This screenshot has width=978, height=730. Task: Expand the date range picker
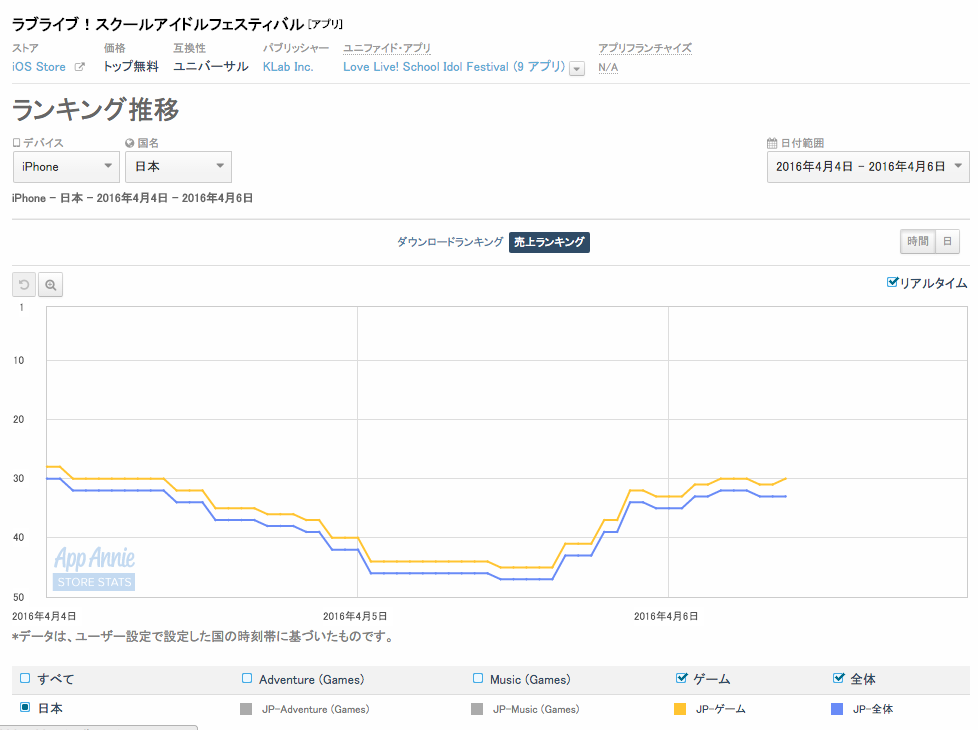click(867, 167)
